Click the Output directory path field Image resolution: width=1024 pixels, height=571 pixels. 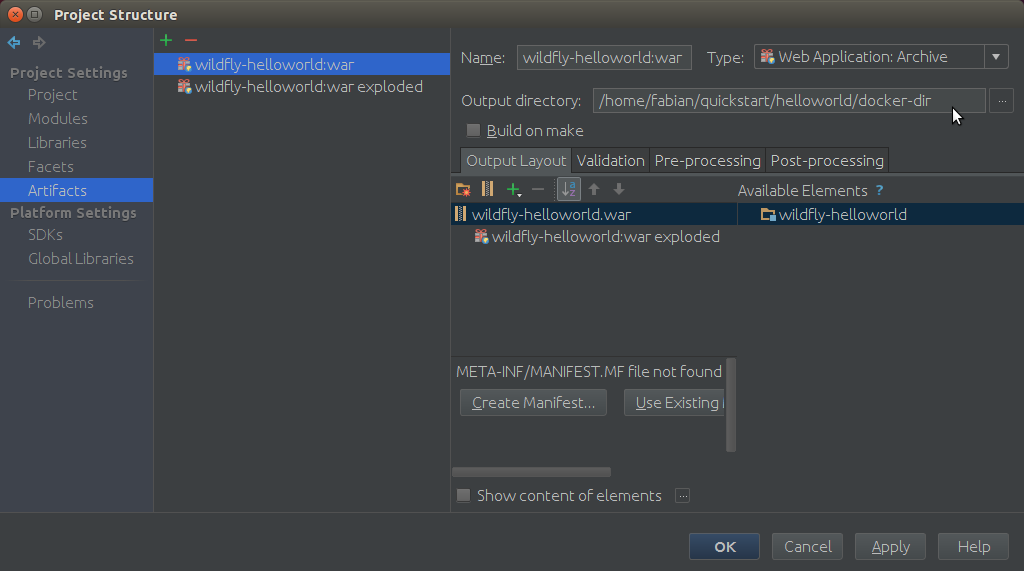tap(770, 101)
